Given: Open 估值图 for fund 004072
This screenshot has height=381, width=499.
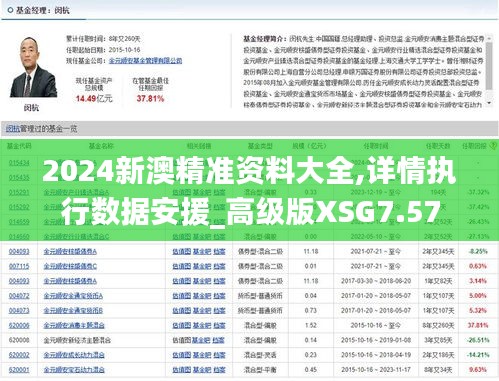Looking at the screenshot, I should tap(181, 296).
